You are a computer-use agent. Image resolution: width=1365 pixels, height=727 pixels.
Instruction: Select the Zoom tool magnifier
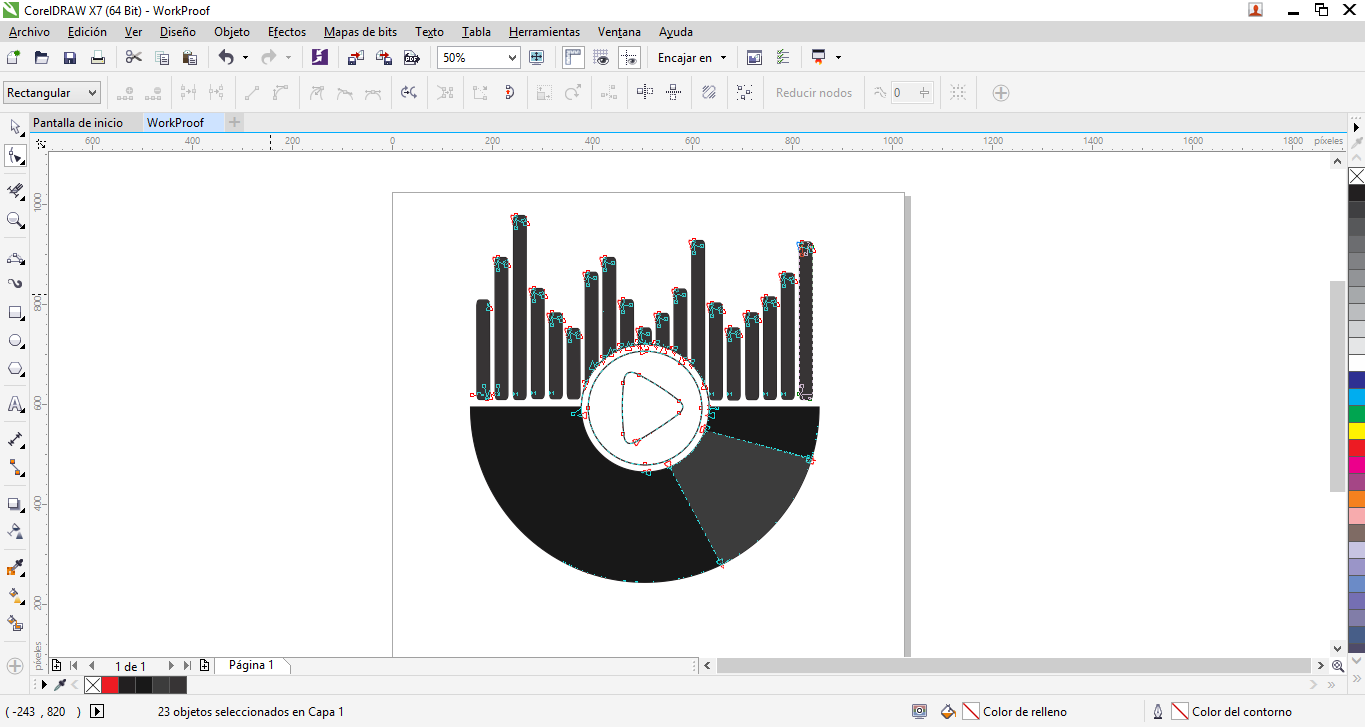15,220
